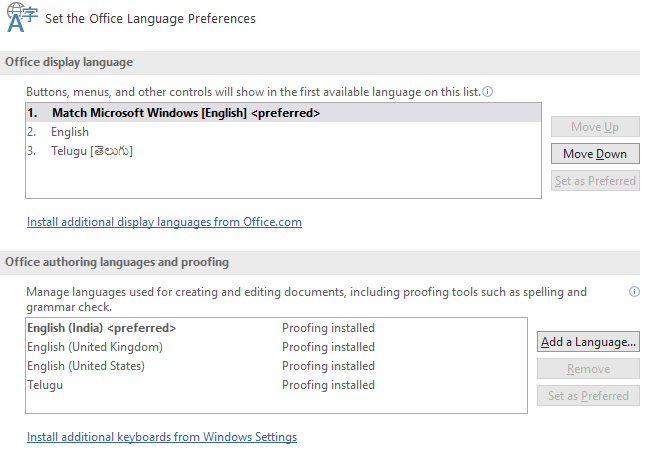Click the Office language preferences globe icon
This screenshot has width=649, height=453.
coord(21,17)
